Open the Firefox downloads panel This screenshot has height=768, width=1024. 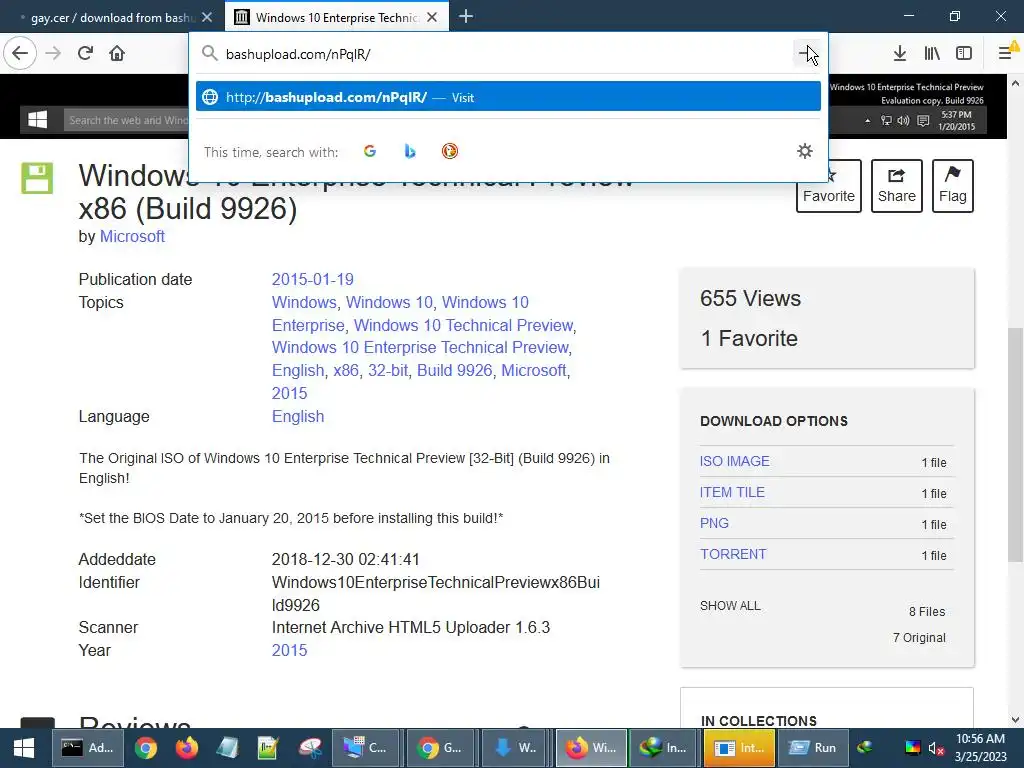pyautogui.click(x=899, y=54)
